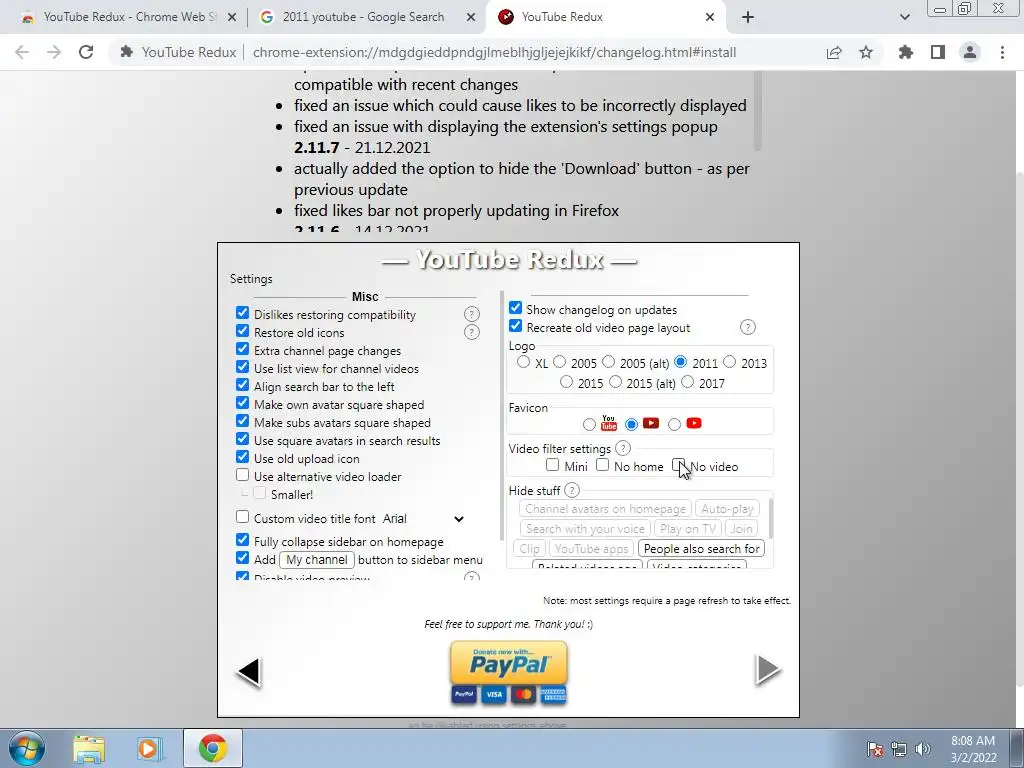Toggle Make own avatar square shaped

click(242, 403)
